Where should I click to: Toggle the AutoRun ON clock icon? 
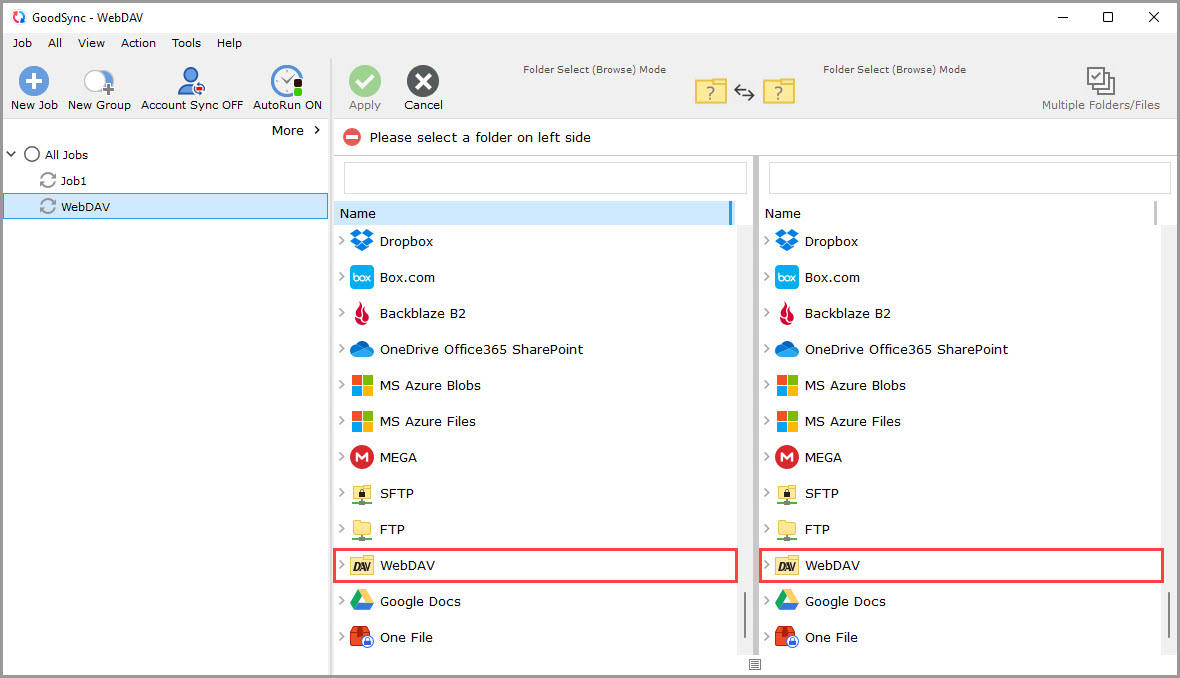287,81
